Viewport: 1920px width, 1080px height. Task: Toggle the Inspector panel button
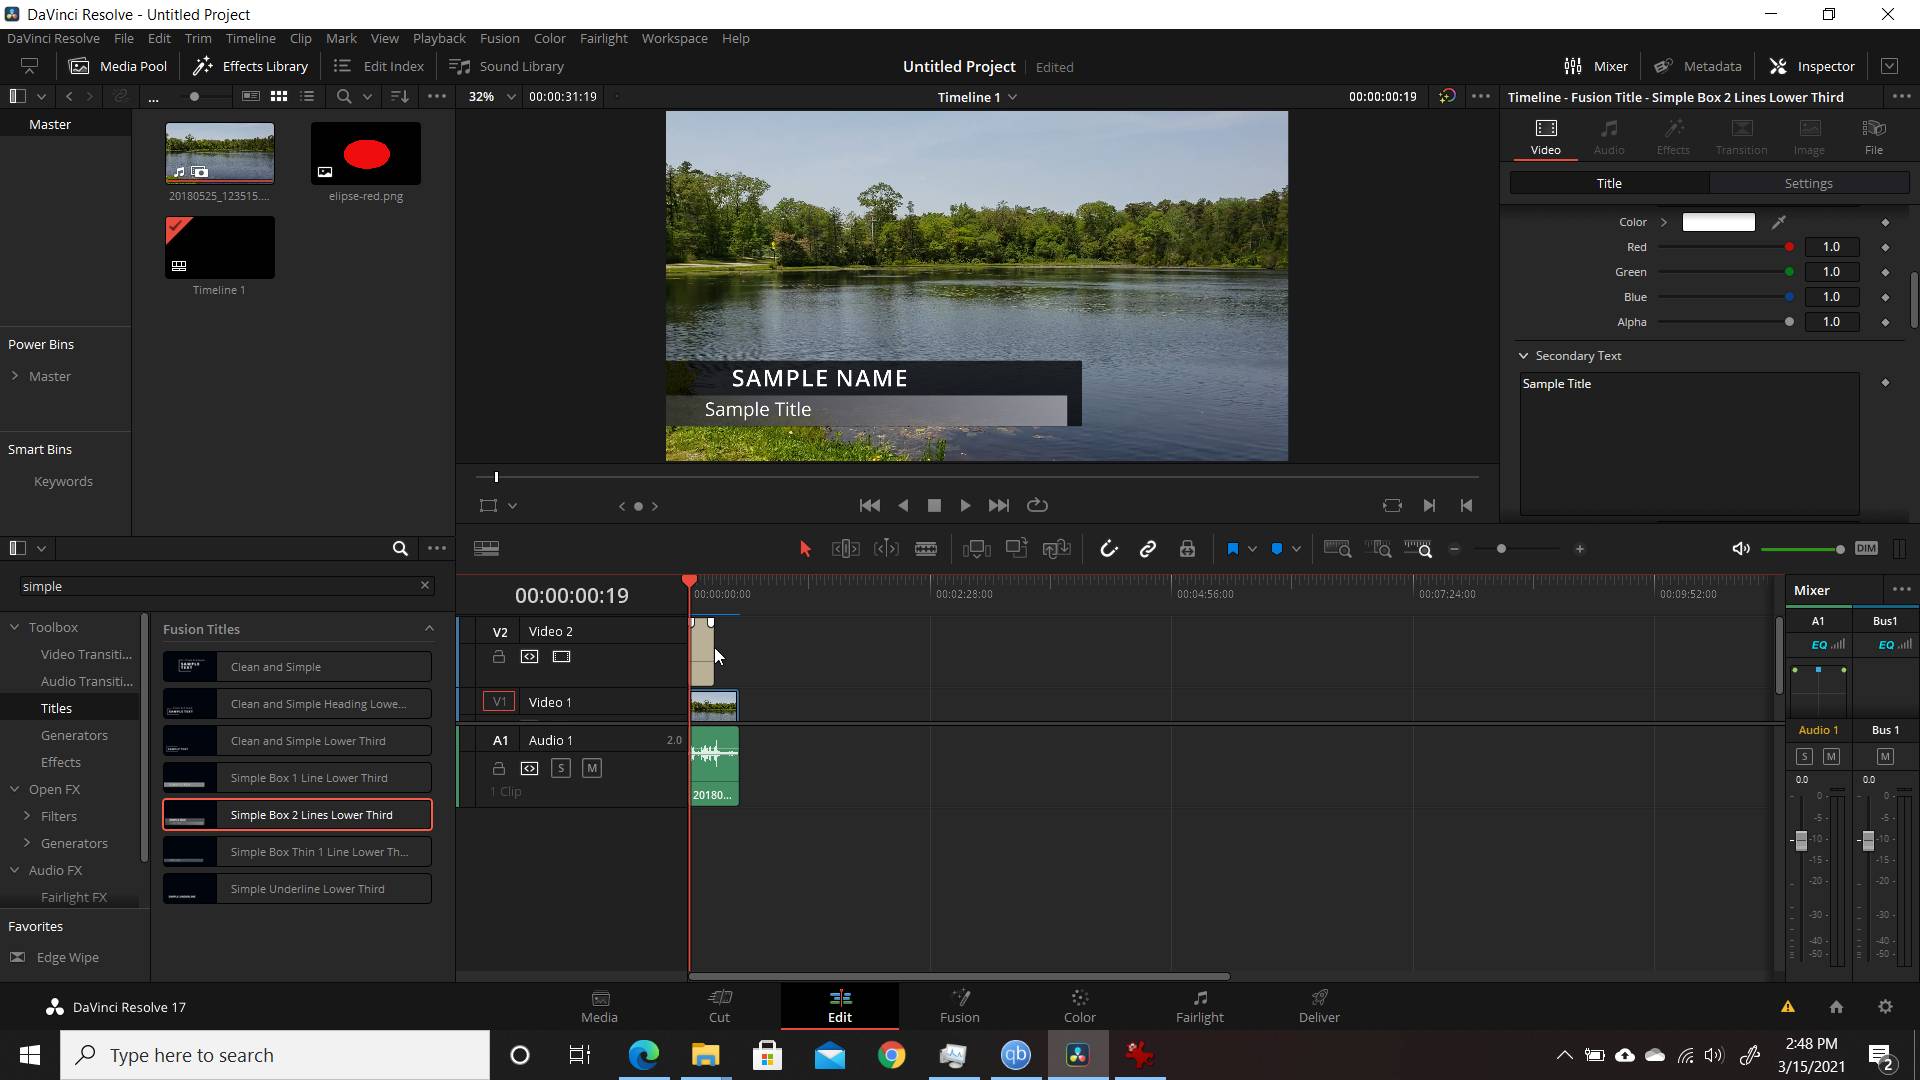1812,66
